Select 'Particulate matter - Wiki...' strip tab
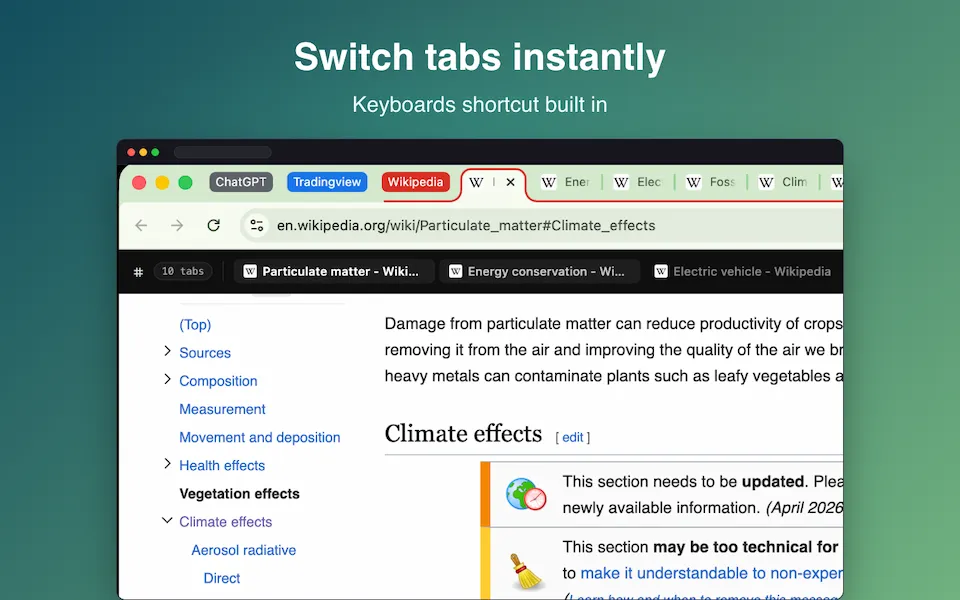Screen dimensions: 960x600 coord(334,271)
